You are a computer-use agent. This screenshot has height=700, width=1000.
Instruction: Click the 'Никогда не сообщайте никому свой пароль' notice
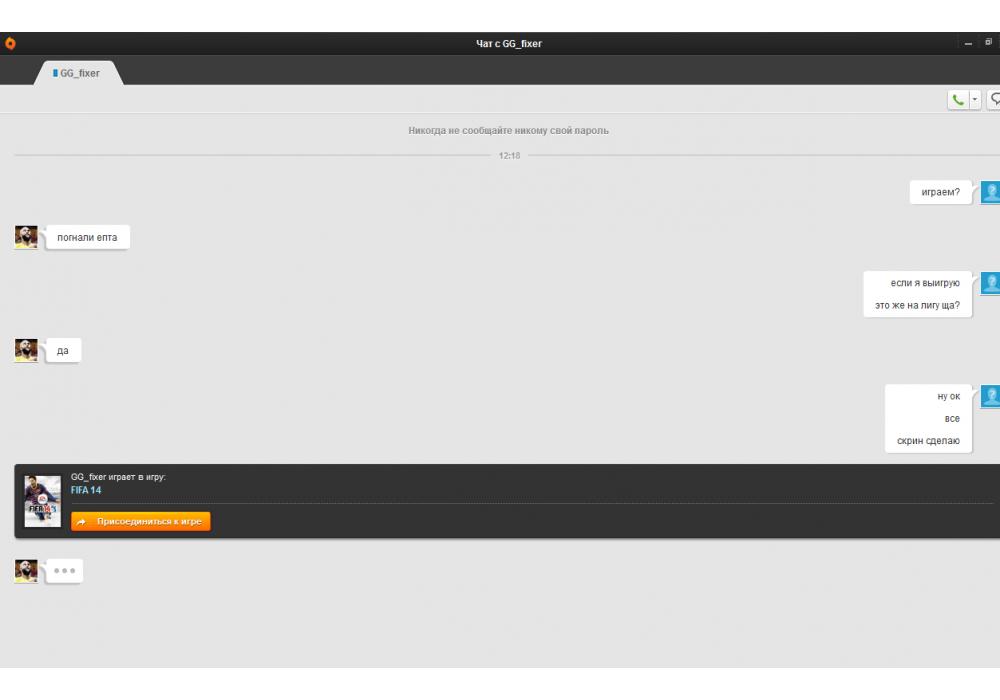pyautogui.click(x=508, y=131)
